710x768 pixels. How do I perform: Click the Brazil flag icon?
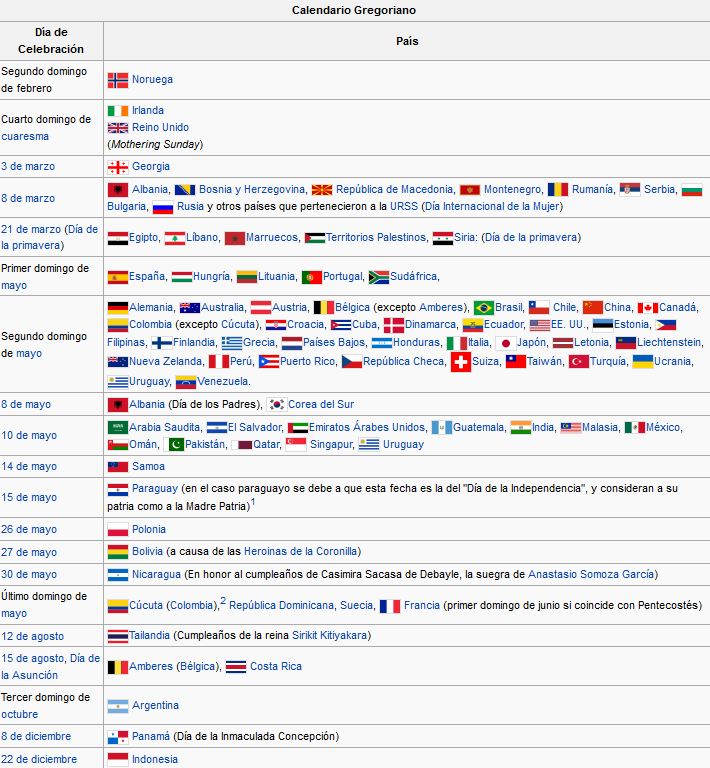484,308
